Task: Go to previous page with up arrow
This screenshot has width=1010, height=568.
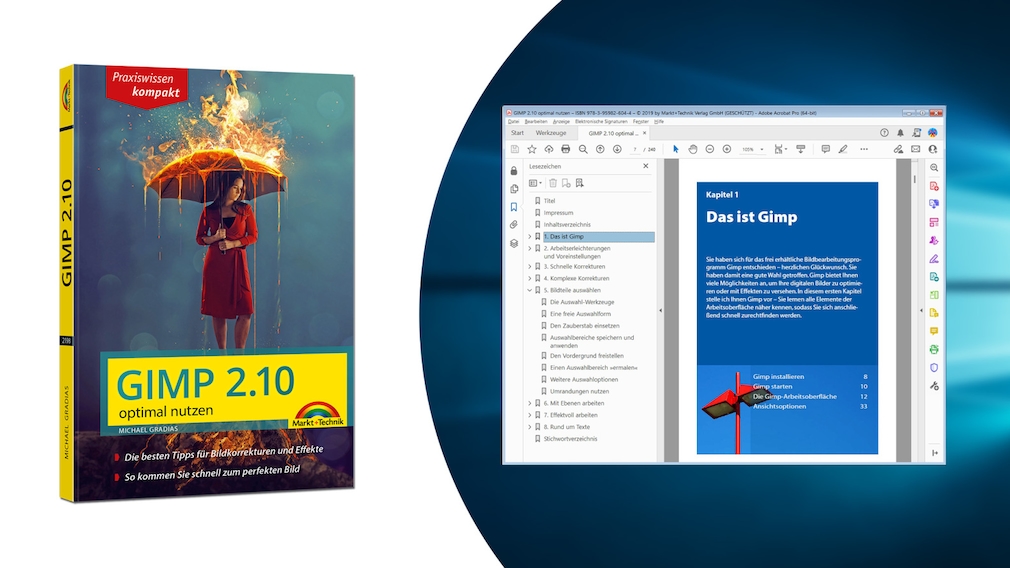Action: [x=600, y=149]
